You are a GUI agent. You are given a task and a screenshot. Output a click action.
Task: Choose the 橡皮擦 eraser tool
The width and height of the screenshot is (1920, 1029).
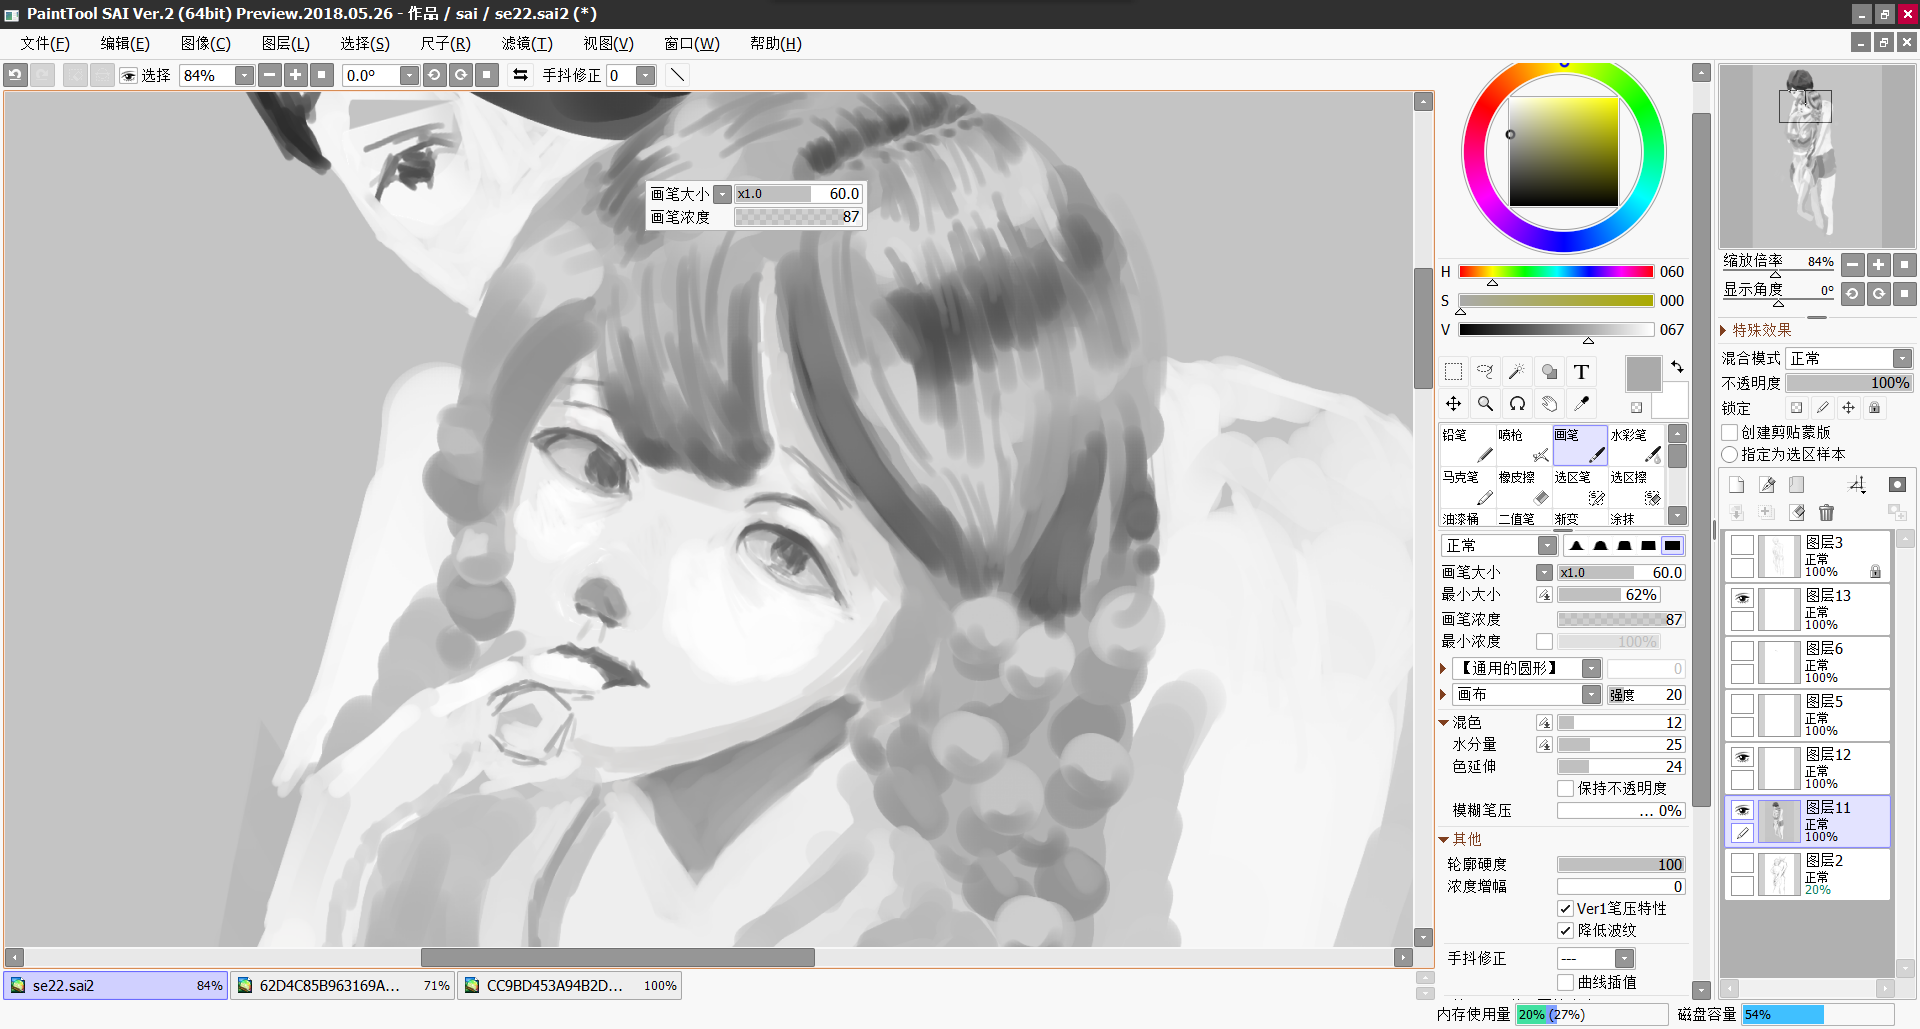(1523, 487)
